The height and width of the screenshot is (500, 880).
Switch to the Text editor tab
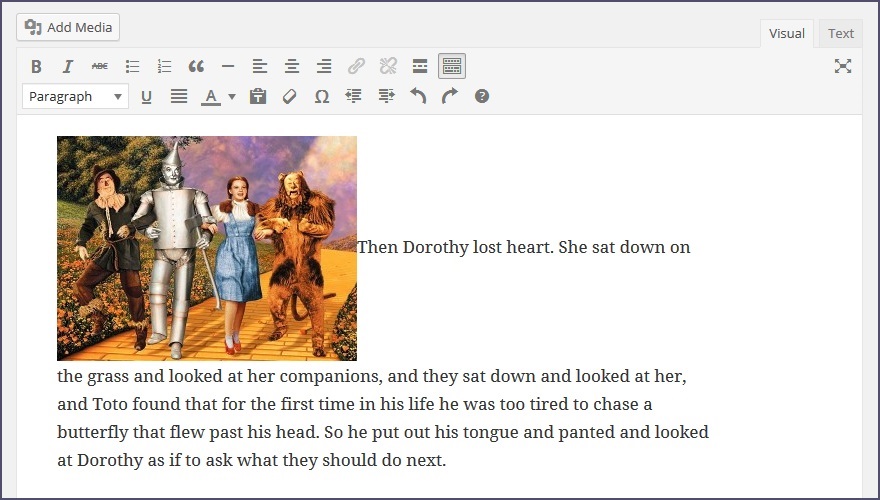click(841, 33)
